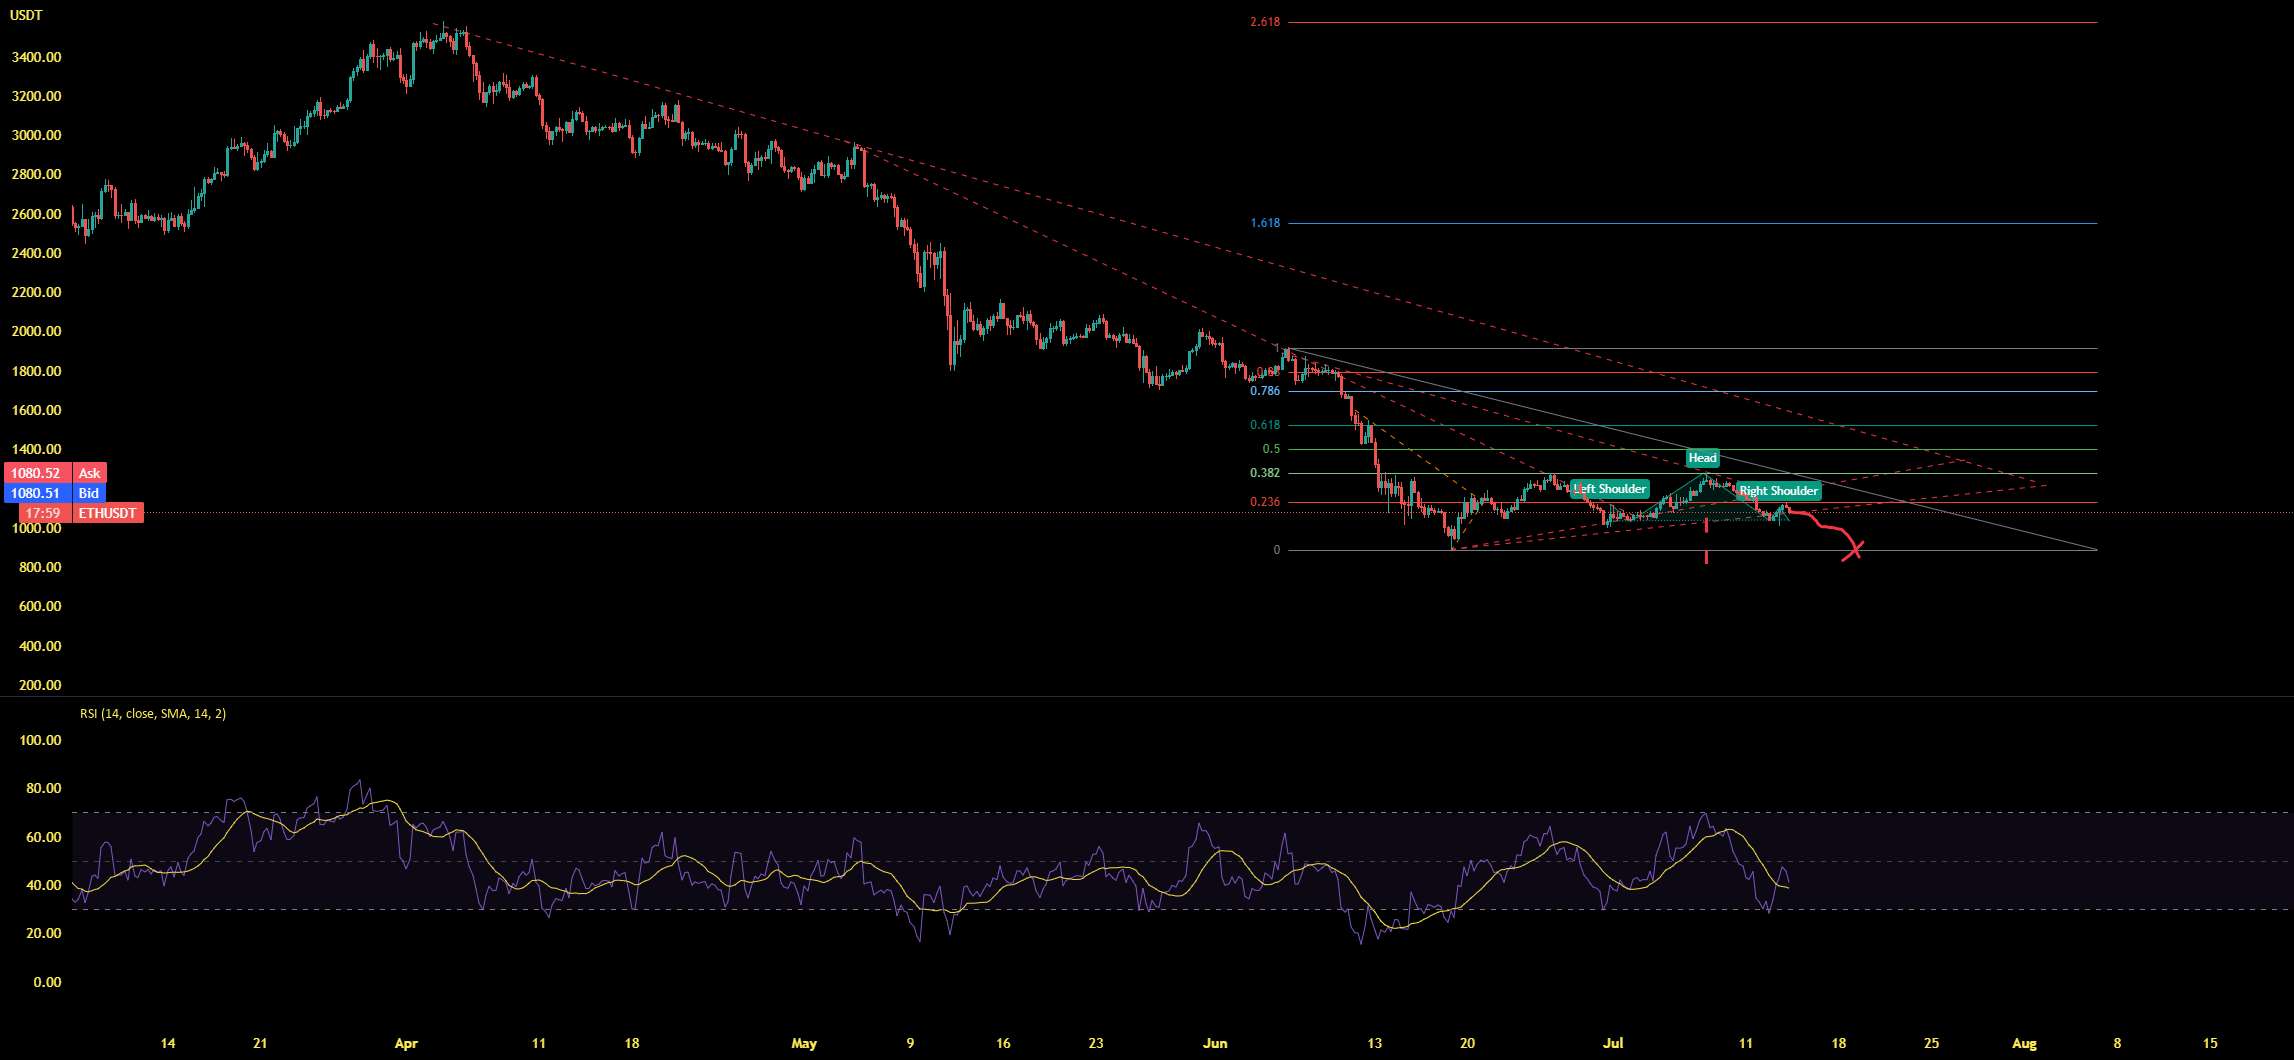This screenshot has height=1060, width=2294.
Task: Click the 1.618 Fibonacci level label
Action: tap(1264, 223)
